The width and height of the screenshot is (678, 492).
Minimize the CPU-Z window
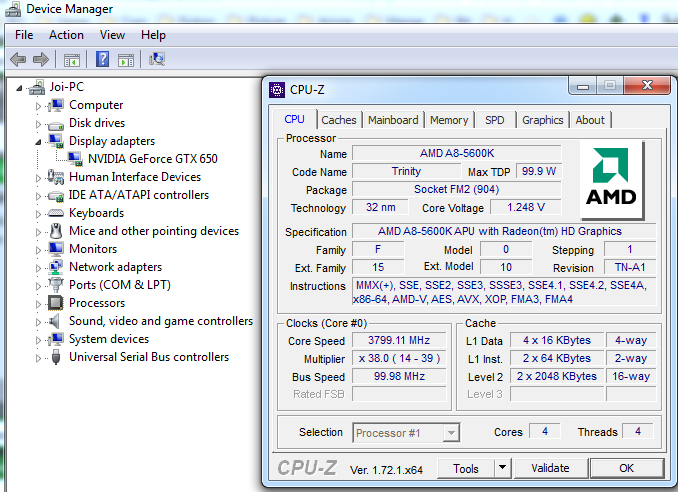click(583, 86)
